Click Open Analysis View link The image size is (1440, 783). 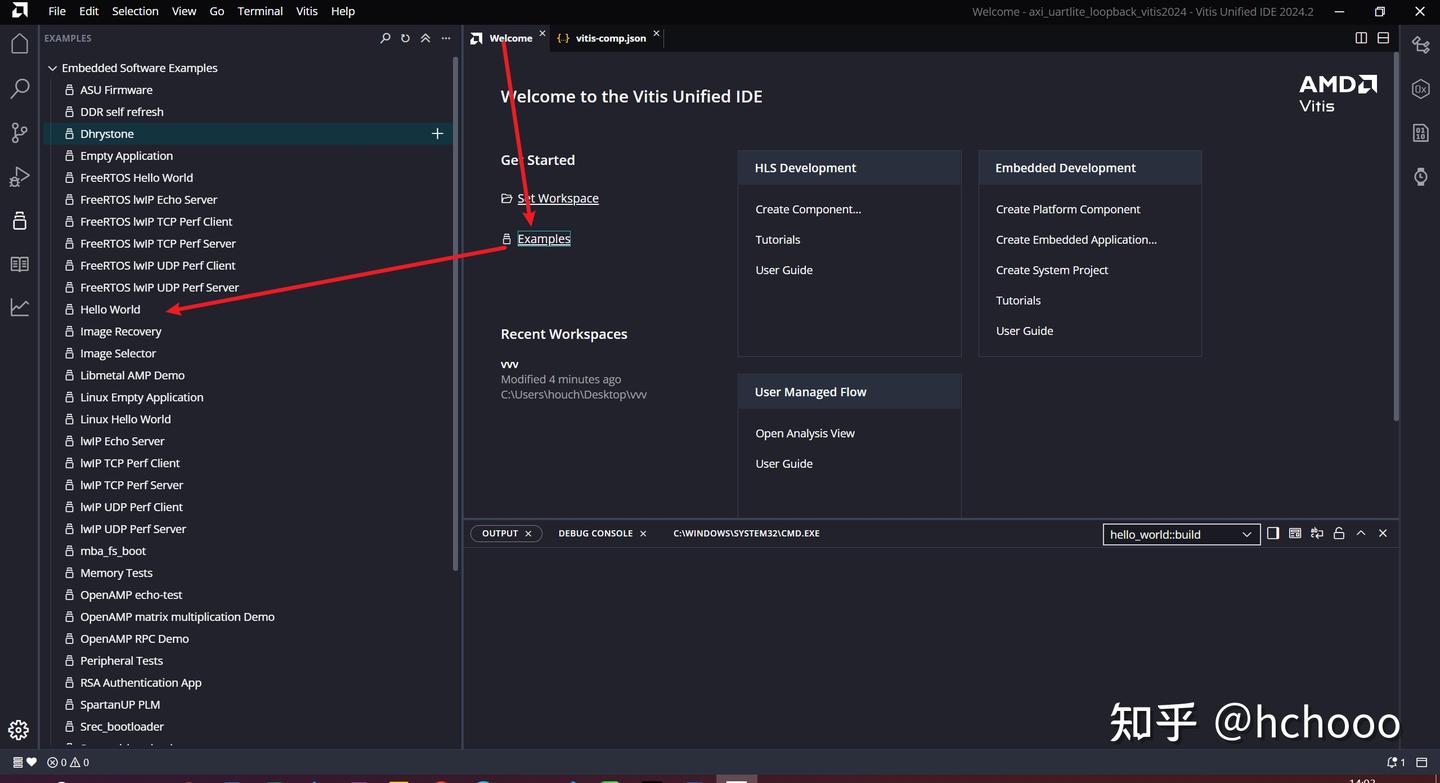pos(805,433)
